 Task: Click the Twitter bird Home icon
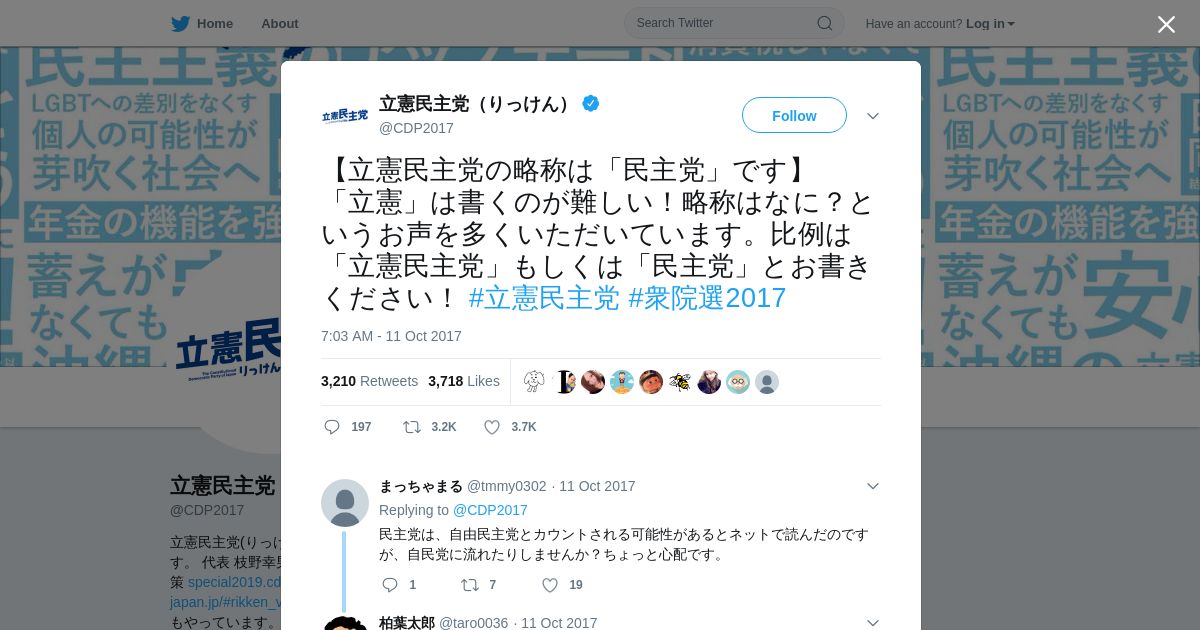pos(180,23)
